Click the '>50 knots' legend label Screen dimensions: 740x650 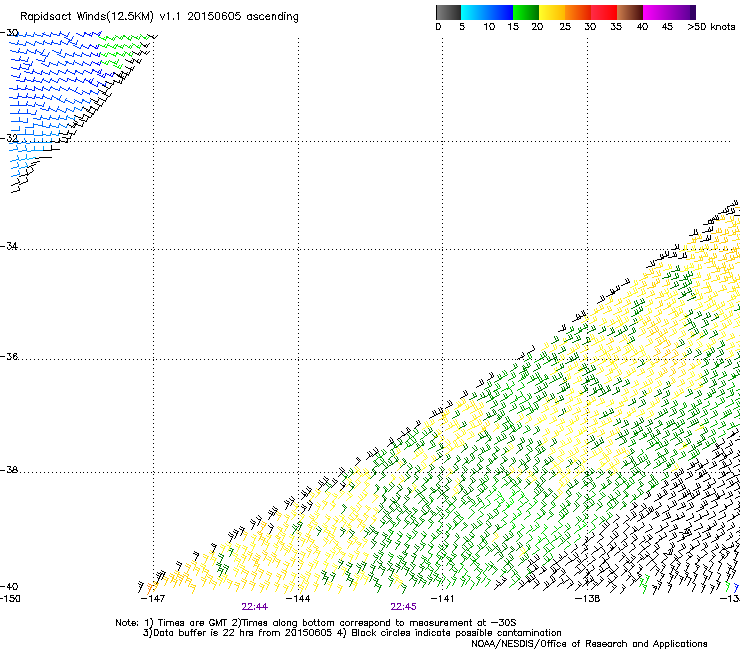(711, 27)
